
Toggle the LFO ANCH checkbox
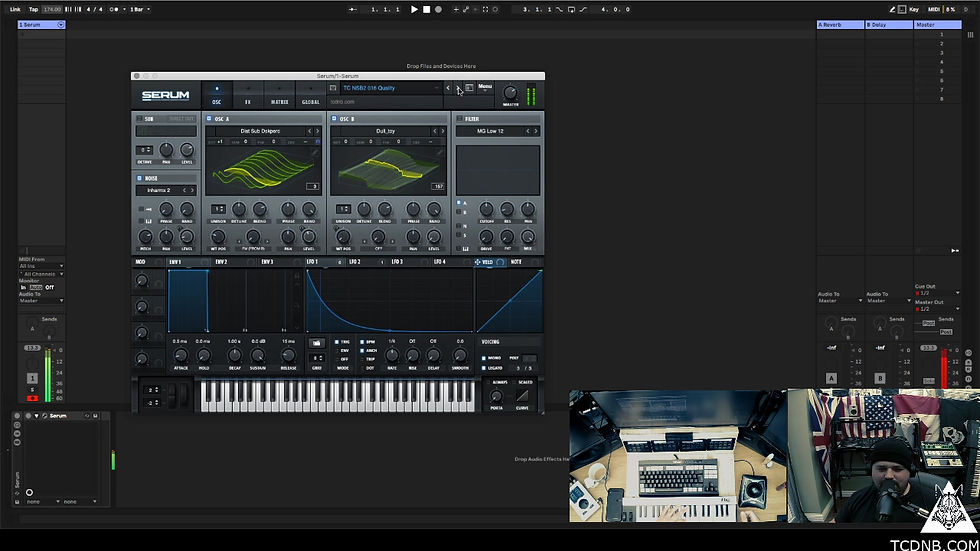362,350
